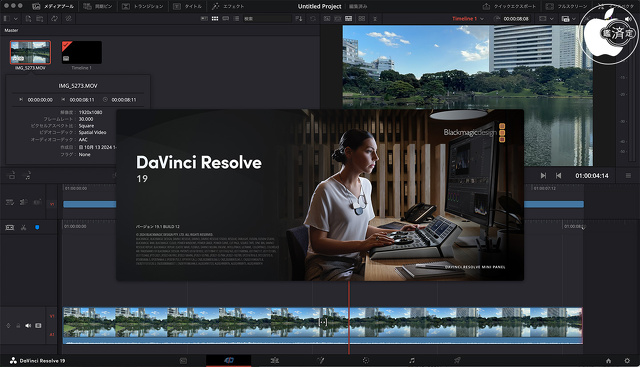Switch media pool to metadata view
640x367 pixels.
tap(204, 19)
